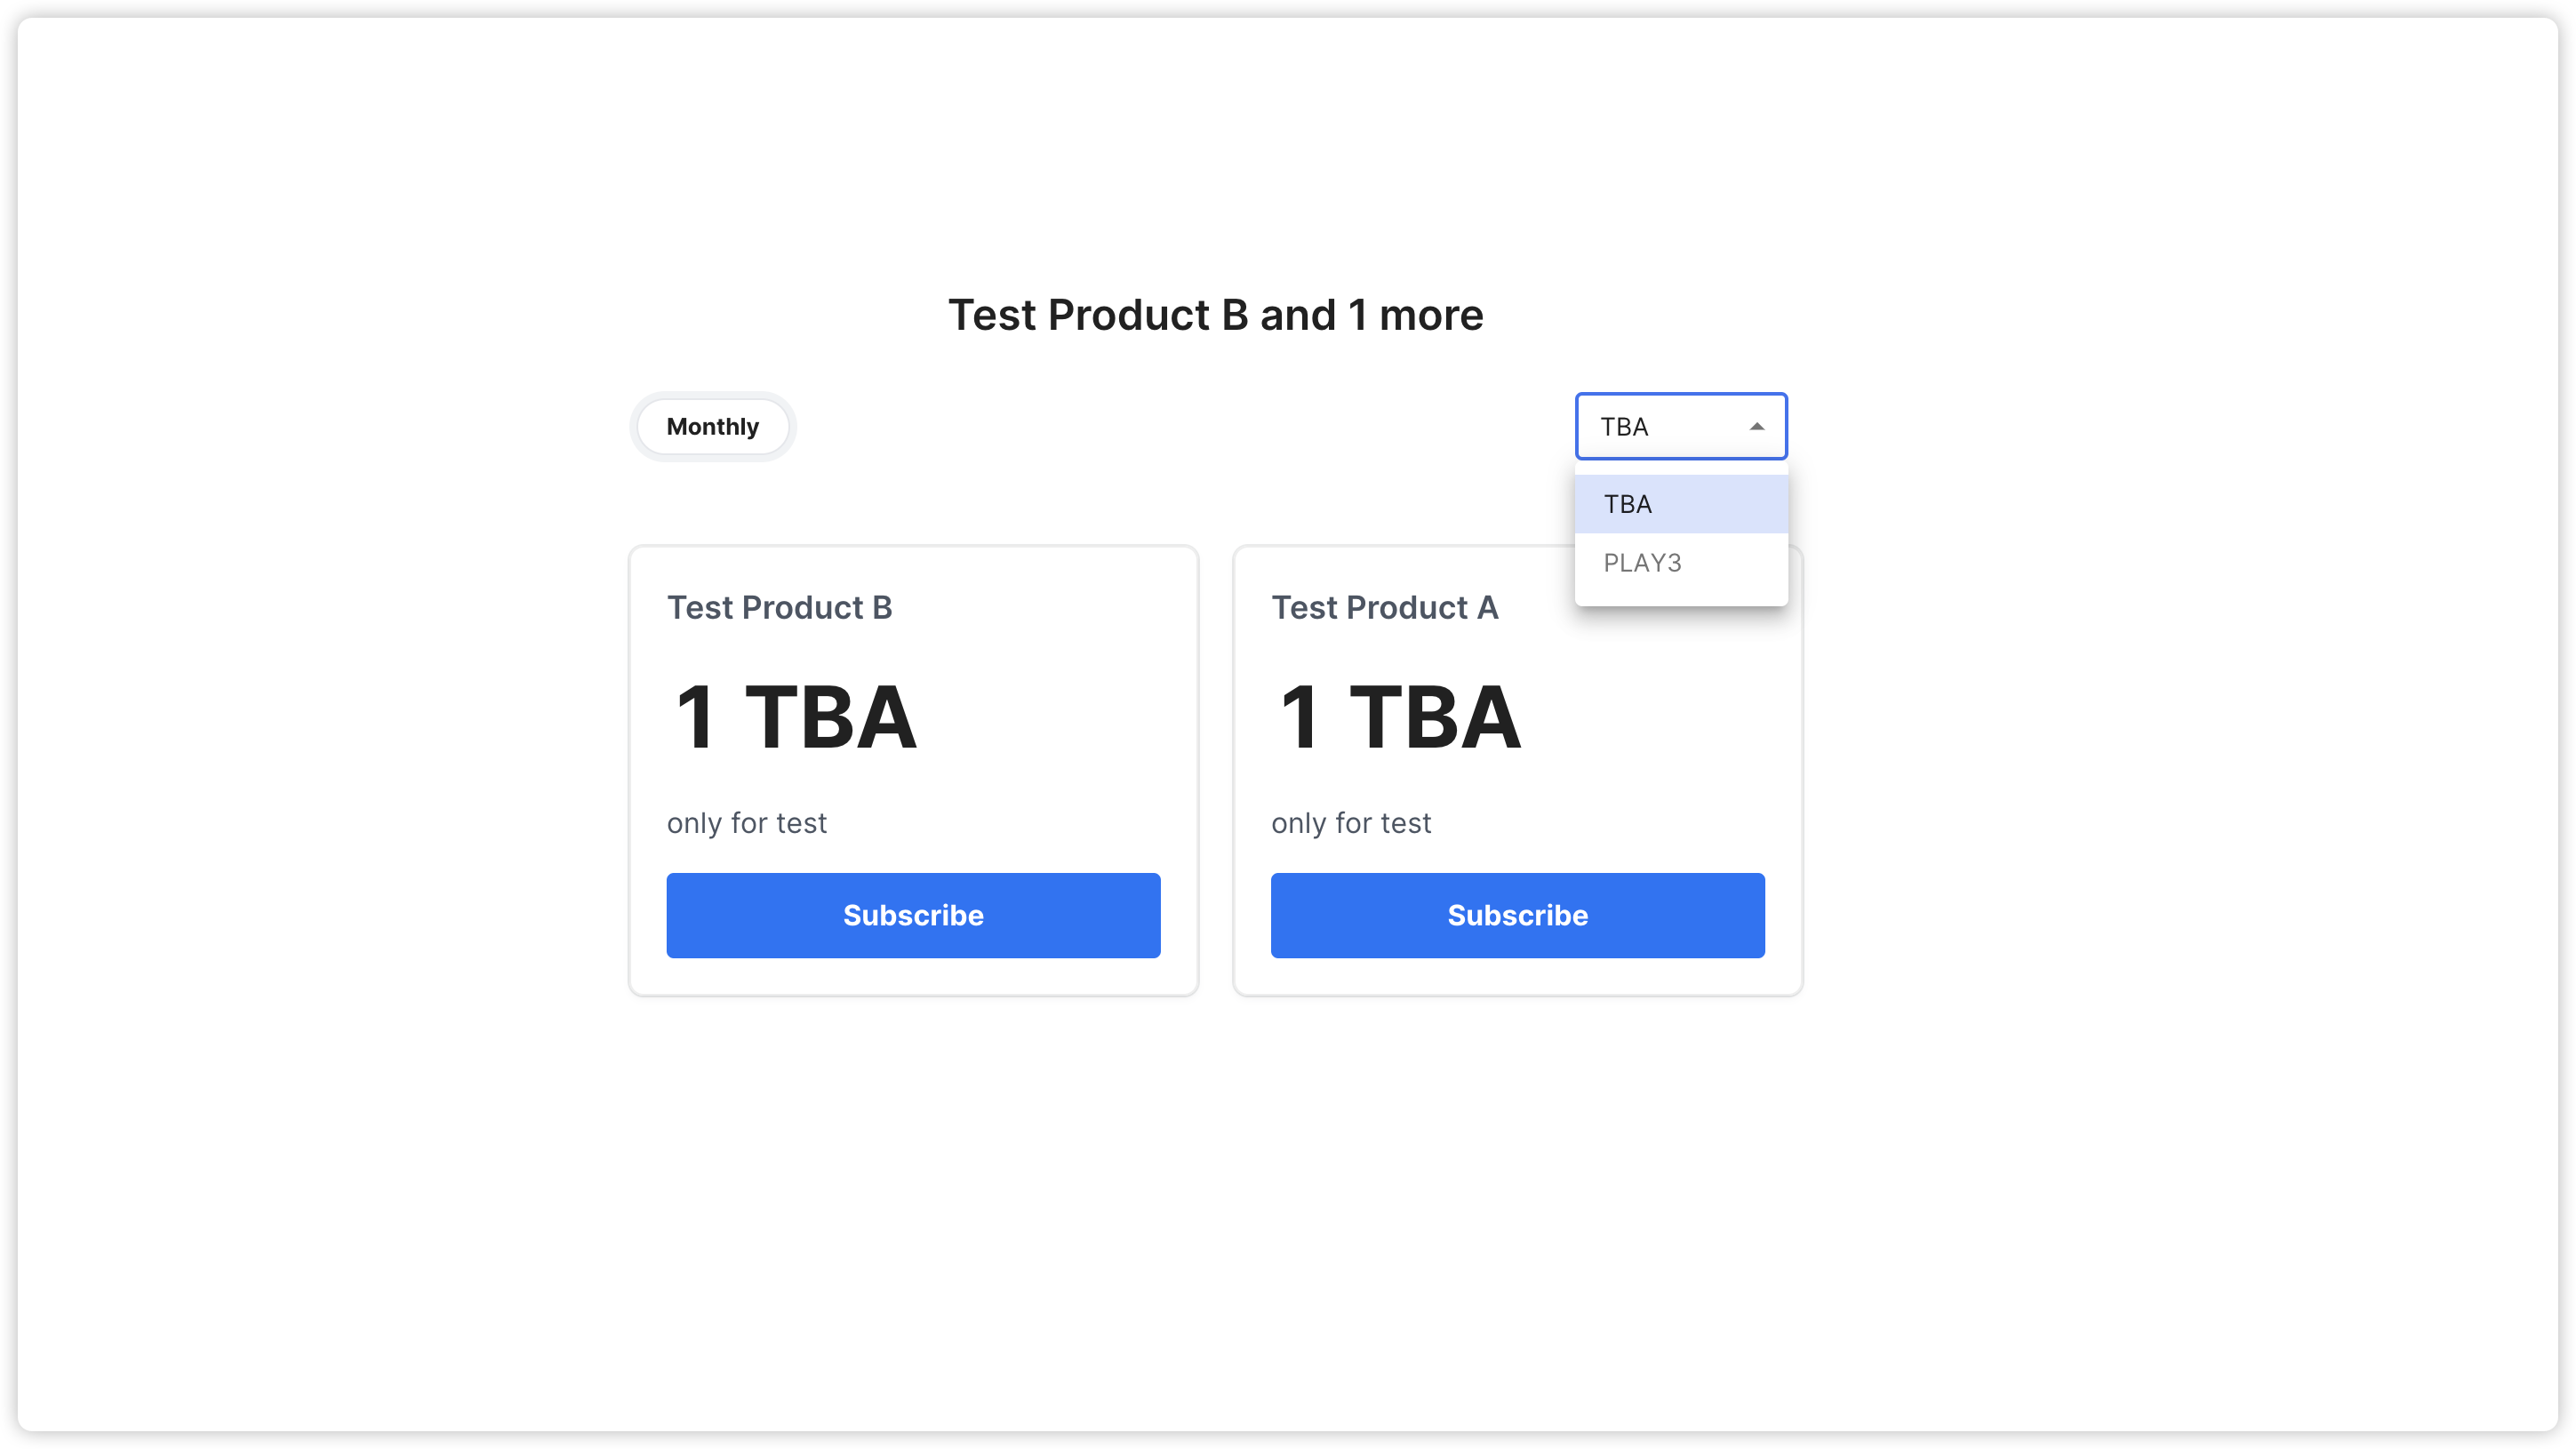
Task: Click the word "Monthly" in the interval switch
Action: [x=712, y=427]
